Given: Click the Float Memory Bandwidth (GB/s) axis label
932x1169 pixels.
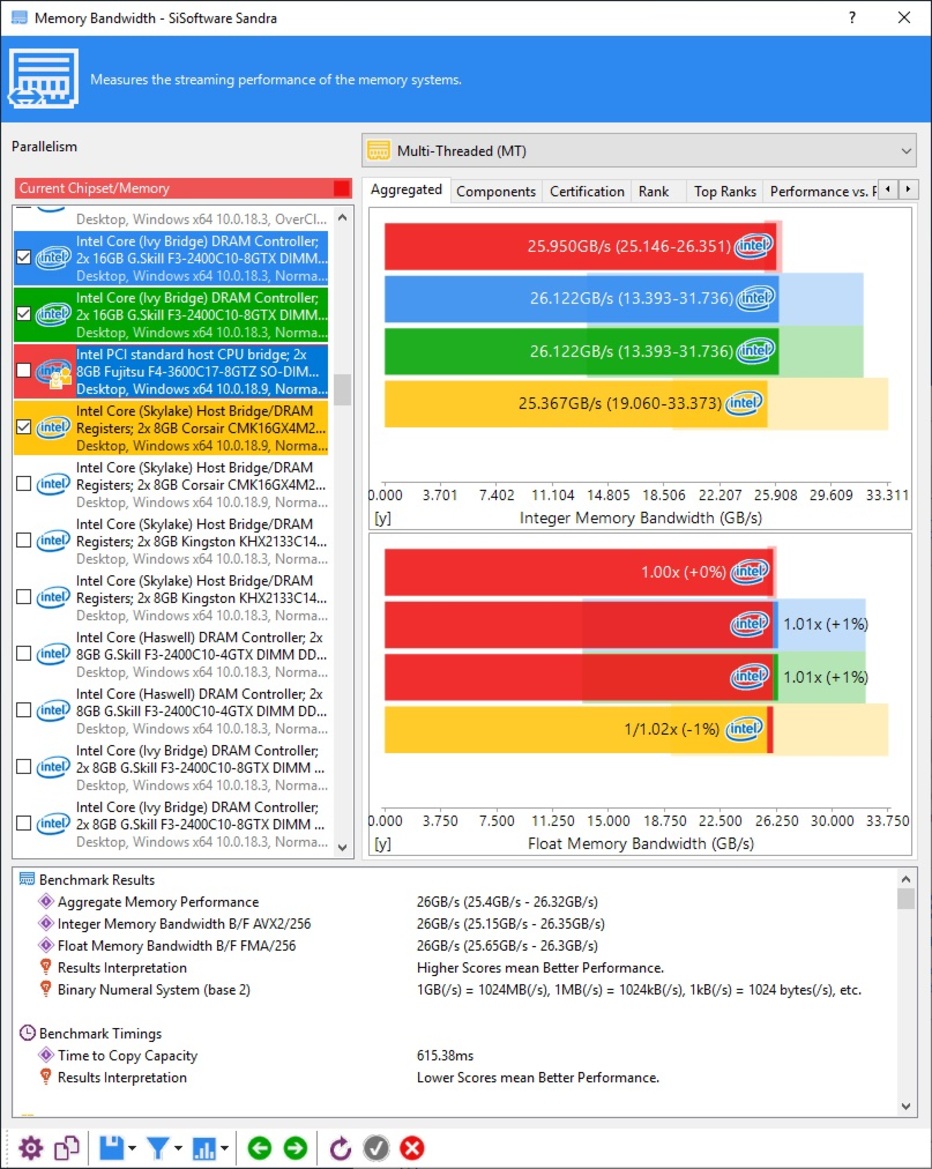Looking at the screenshot, I should 640,843.
